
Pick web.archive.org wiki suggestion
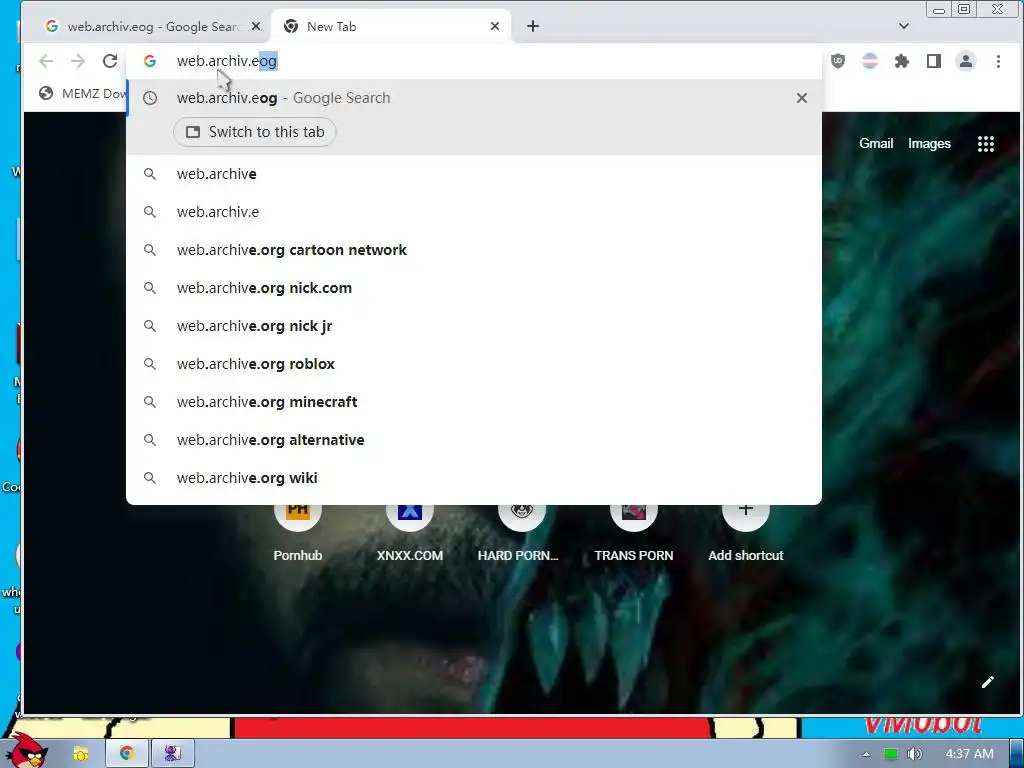point(473,477)
